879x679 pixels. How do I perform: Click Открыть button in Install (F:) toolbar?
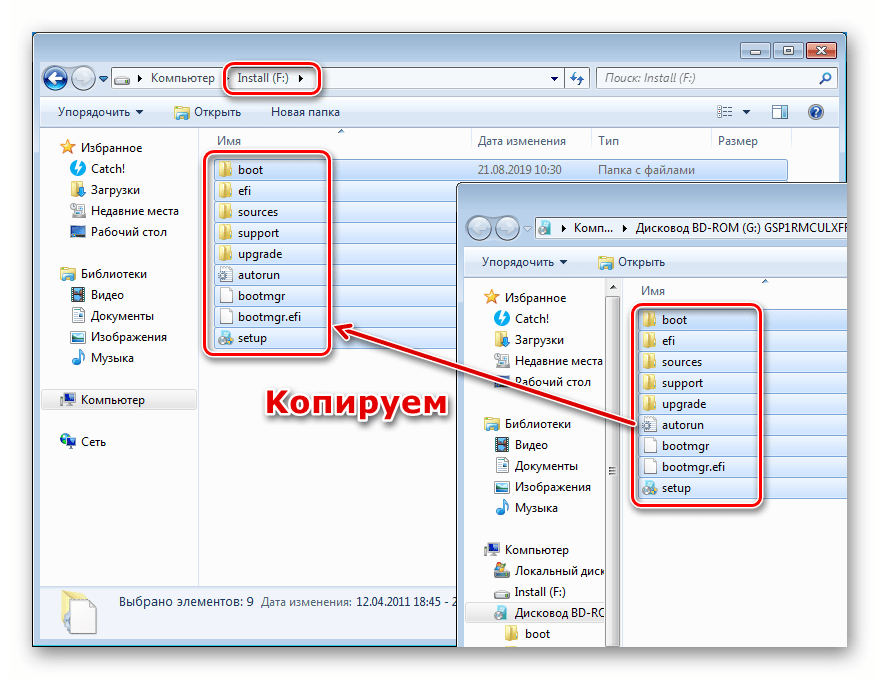pyautogui.click(x=207, y=112)
